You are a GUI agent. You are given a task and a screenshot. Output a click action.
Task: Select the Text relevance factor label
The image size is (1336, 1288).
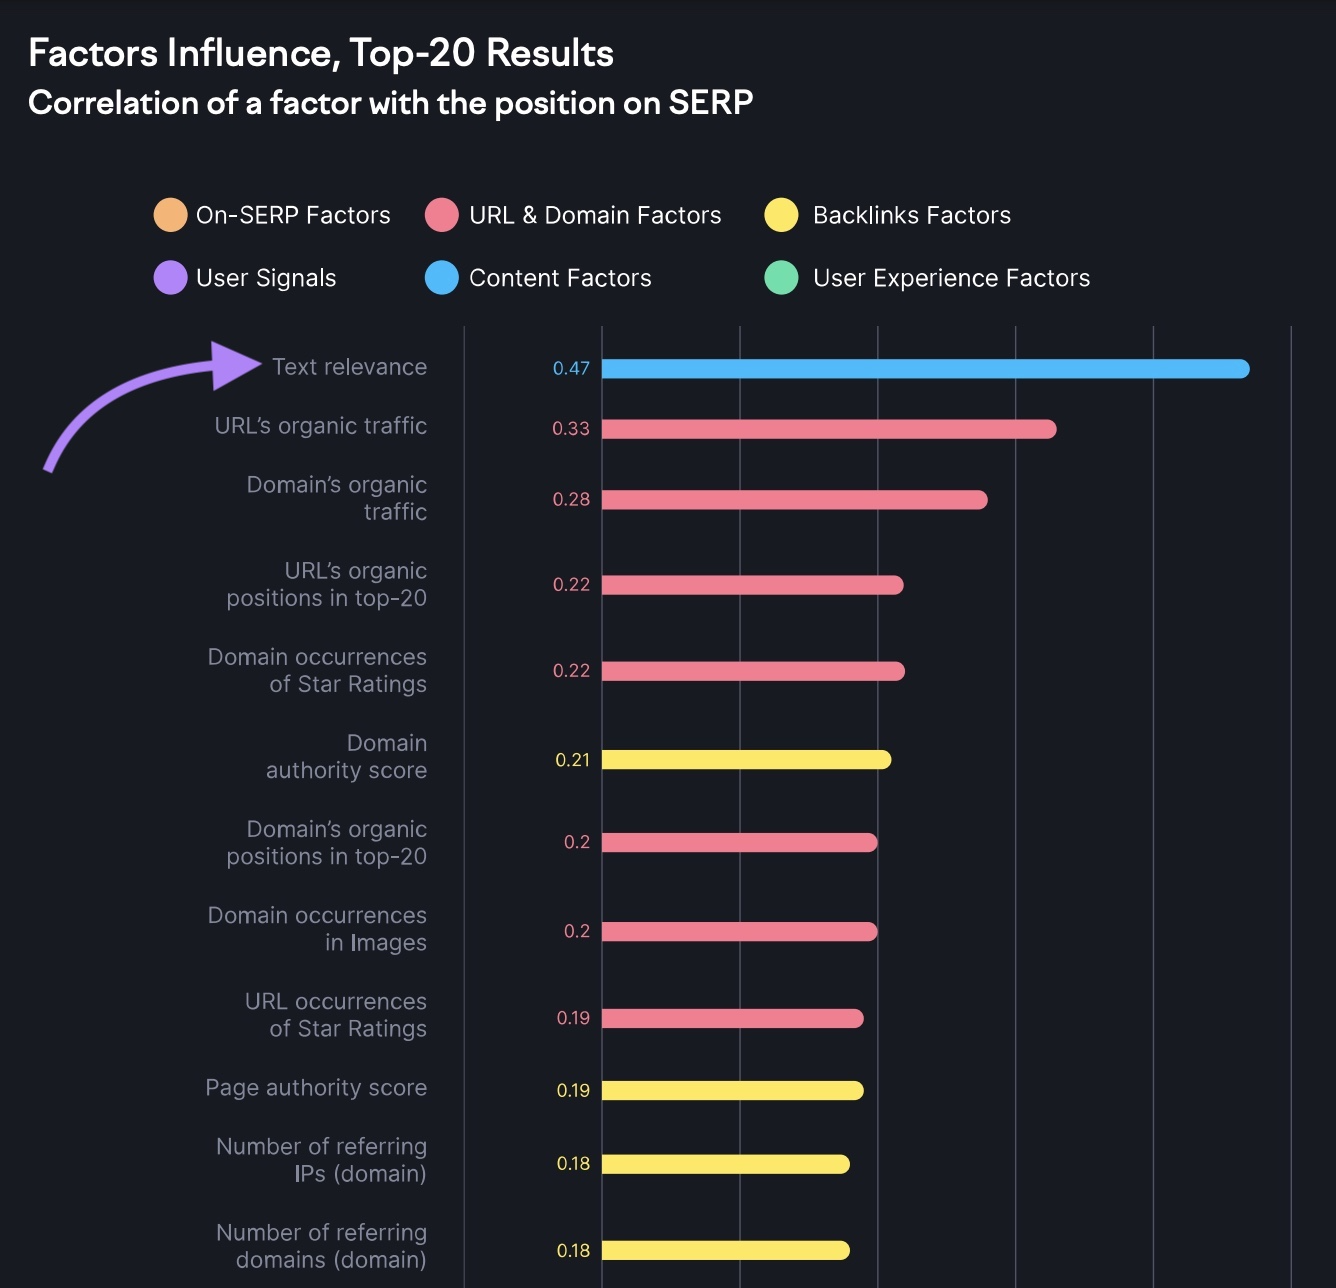(349, 367)
